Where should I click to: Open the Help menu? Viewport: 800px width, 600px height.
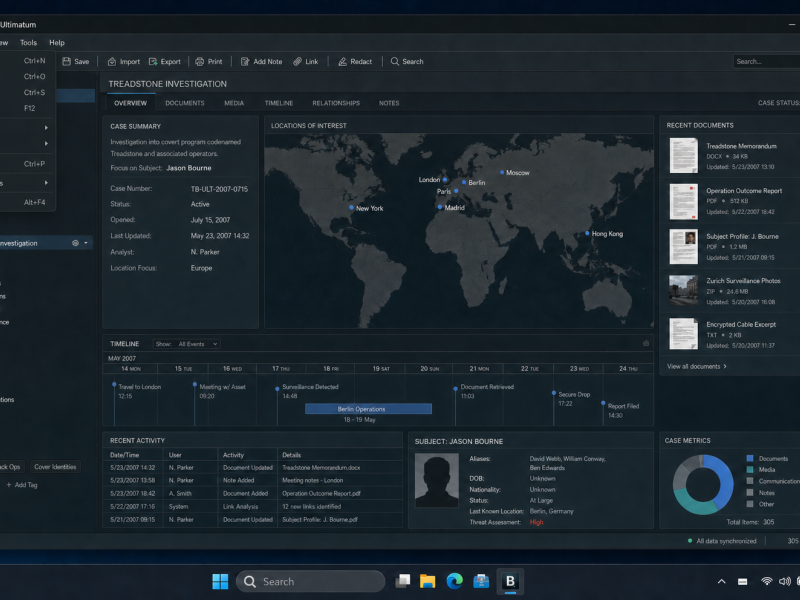click(x=57, y=43)
